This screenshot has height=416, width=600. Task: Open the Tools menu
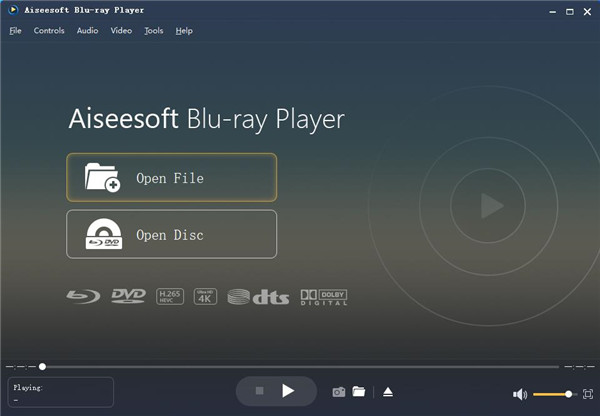[153, 31]
